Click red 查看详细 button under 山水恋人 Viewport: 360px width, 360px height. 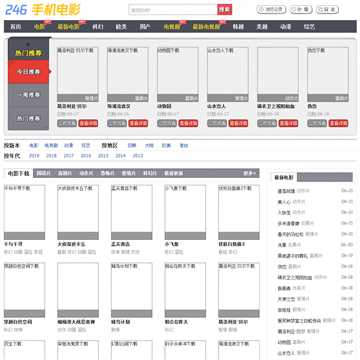click(x=238, y=123)
